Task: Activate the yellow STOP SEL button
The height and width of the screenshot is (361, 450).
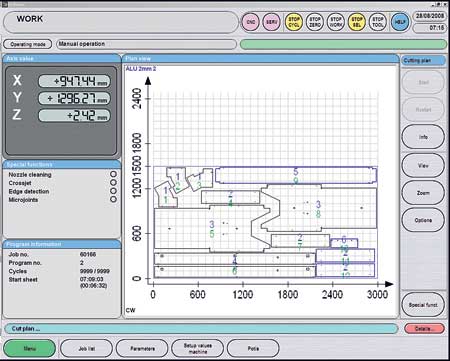Action: [357, 22]
